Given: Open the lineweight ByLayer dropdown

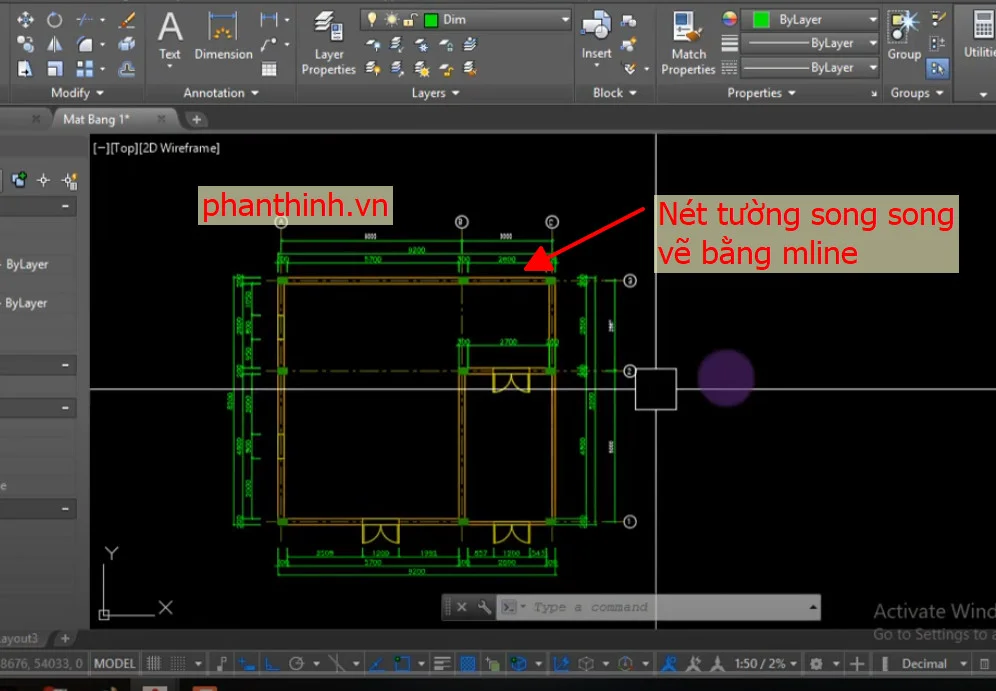Looking at the screenshot, I should coord(873,43).
